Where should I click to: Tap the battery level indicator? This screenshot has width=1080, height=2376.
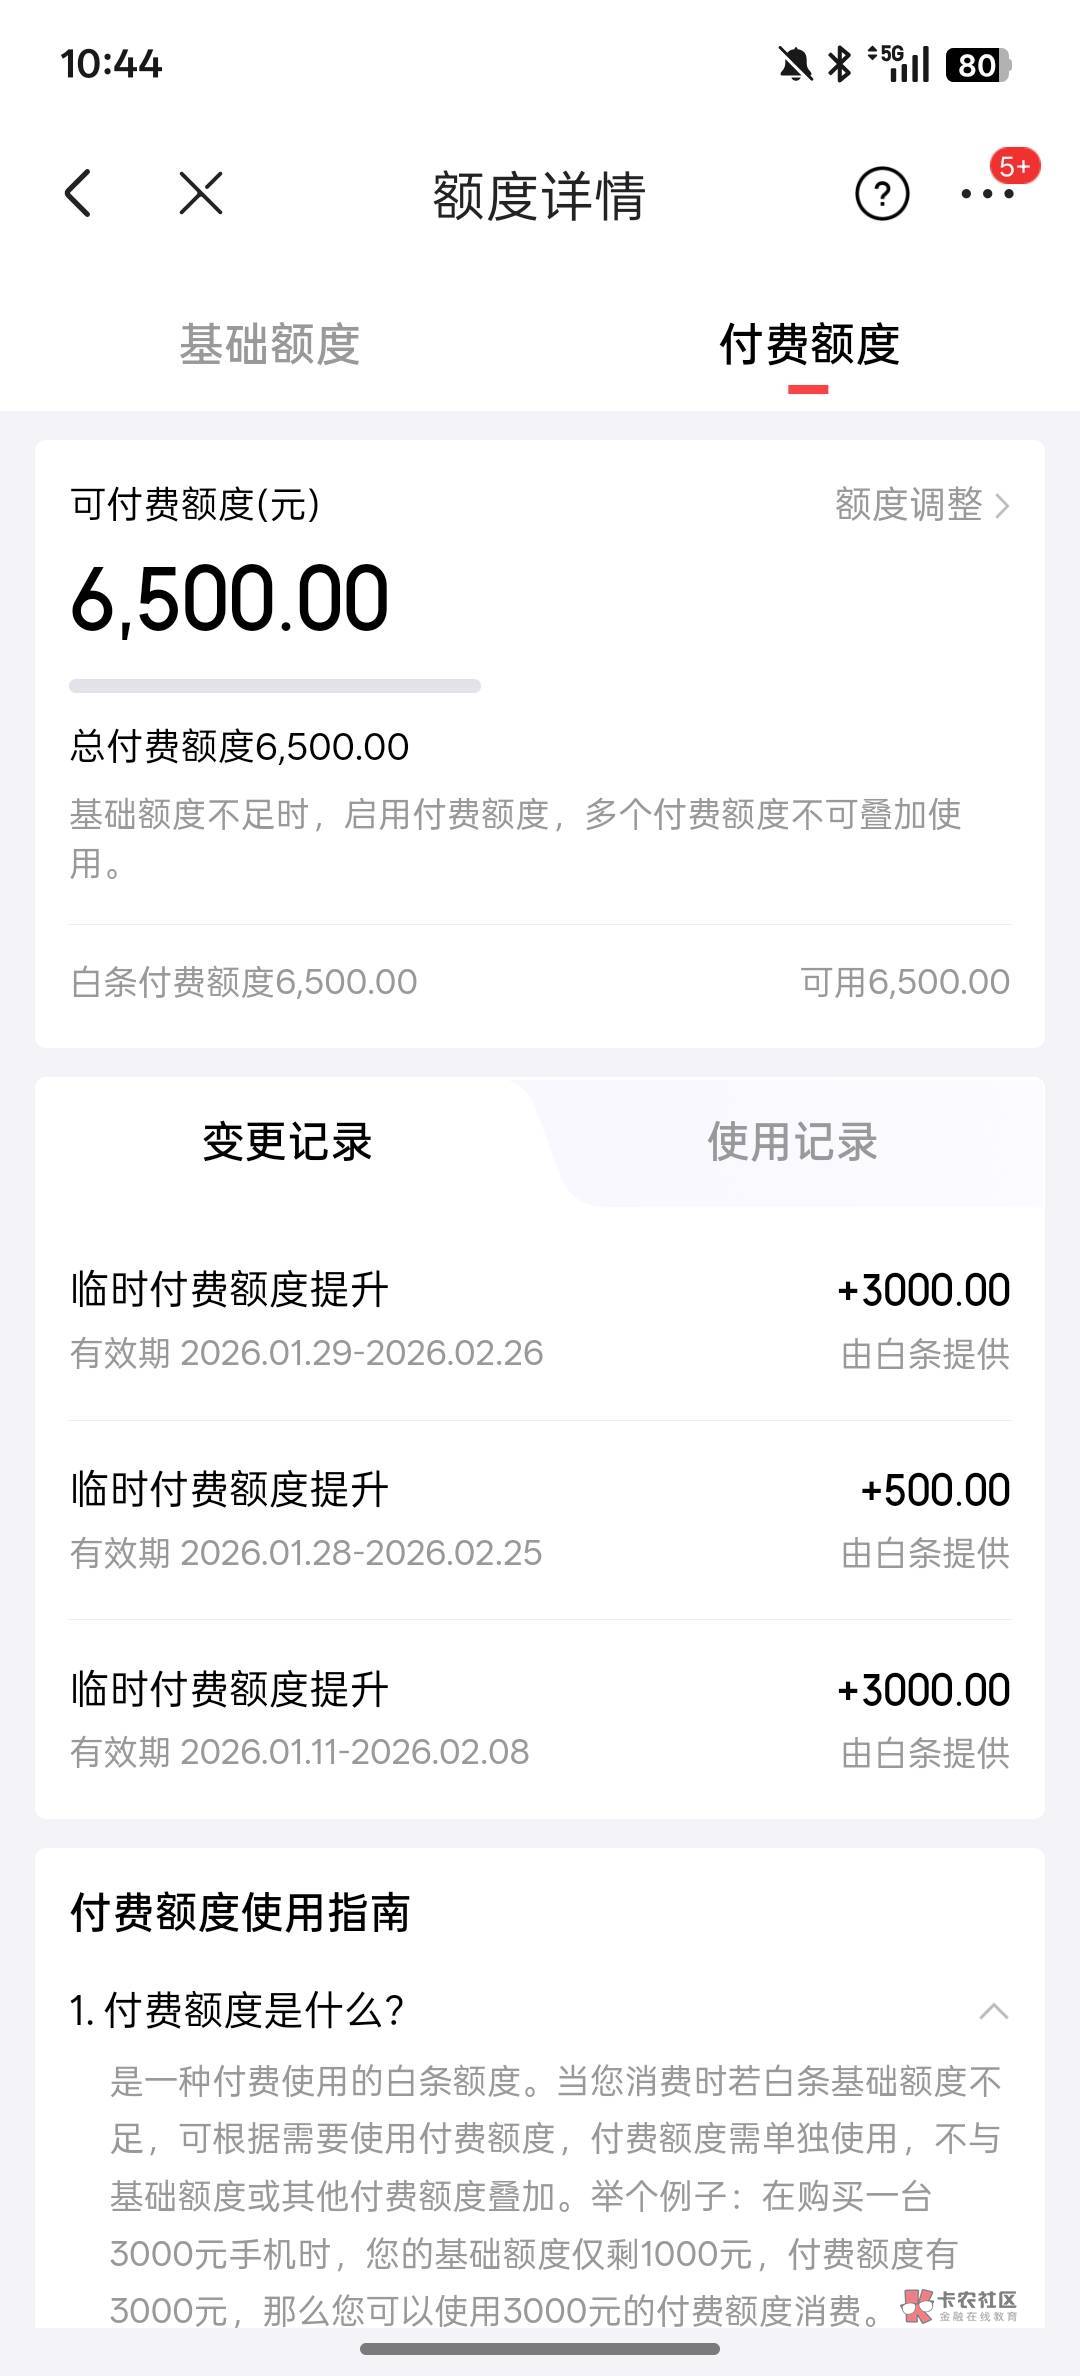(x=978, y=65)
